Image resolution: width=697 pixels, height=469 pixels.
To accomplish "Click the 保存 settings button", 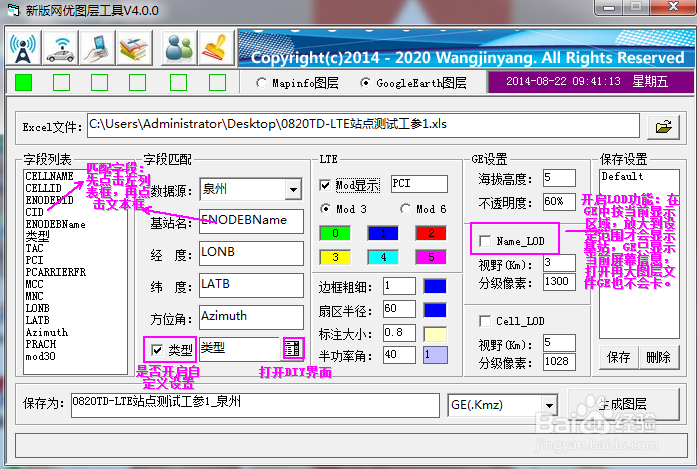I will click(619, 357).
